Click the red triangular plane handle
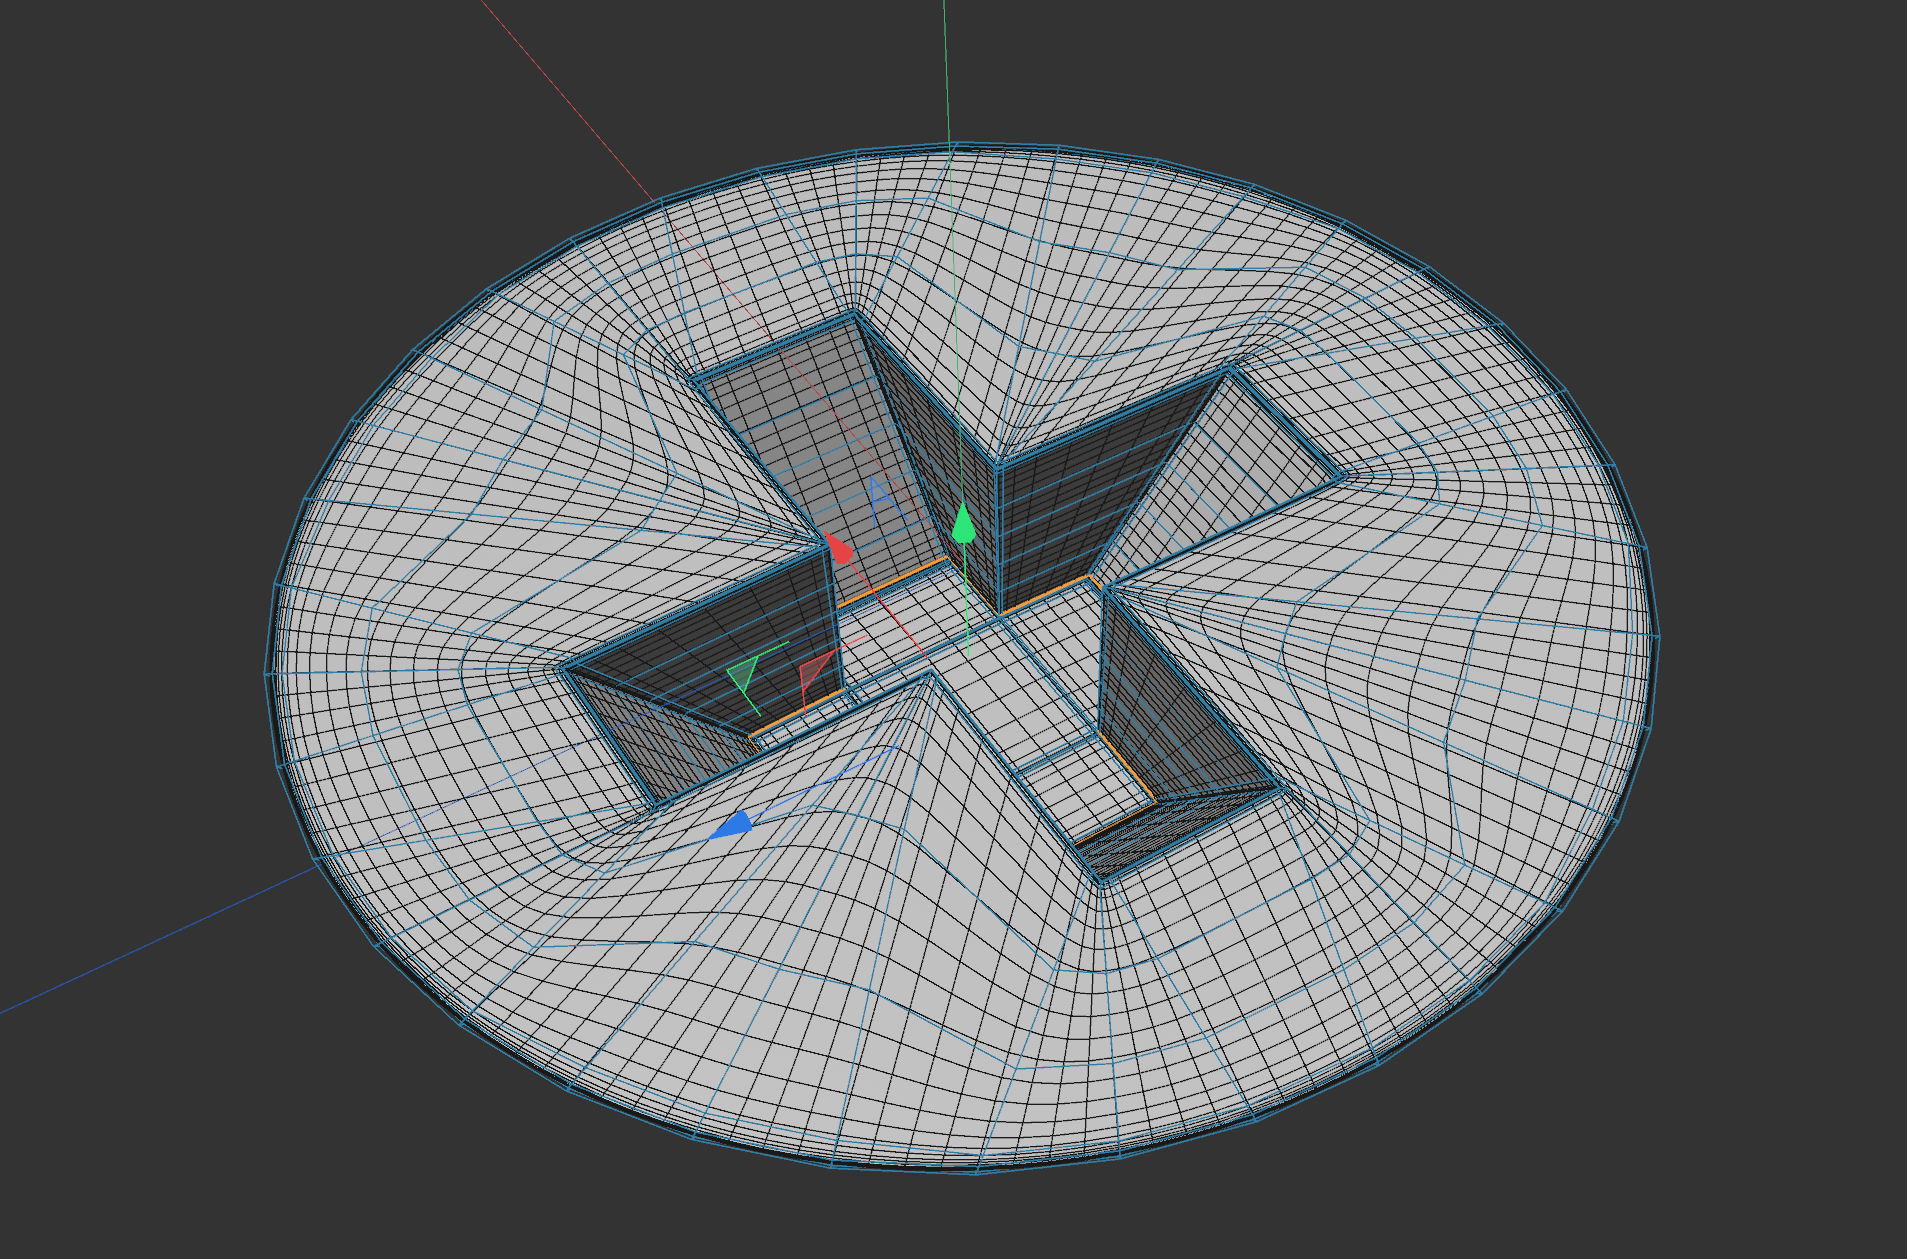Screen dimensions: 1907x1259 click(815, 673)
